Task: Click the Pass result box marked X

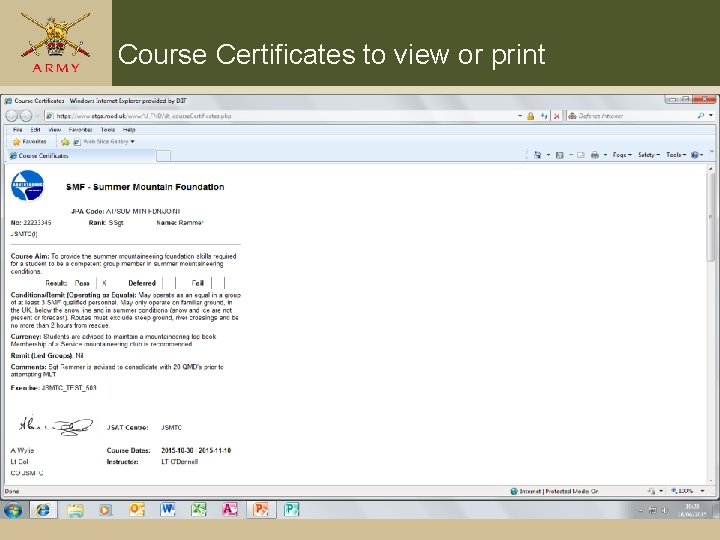Action: [105, 283]
